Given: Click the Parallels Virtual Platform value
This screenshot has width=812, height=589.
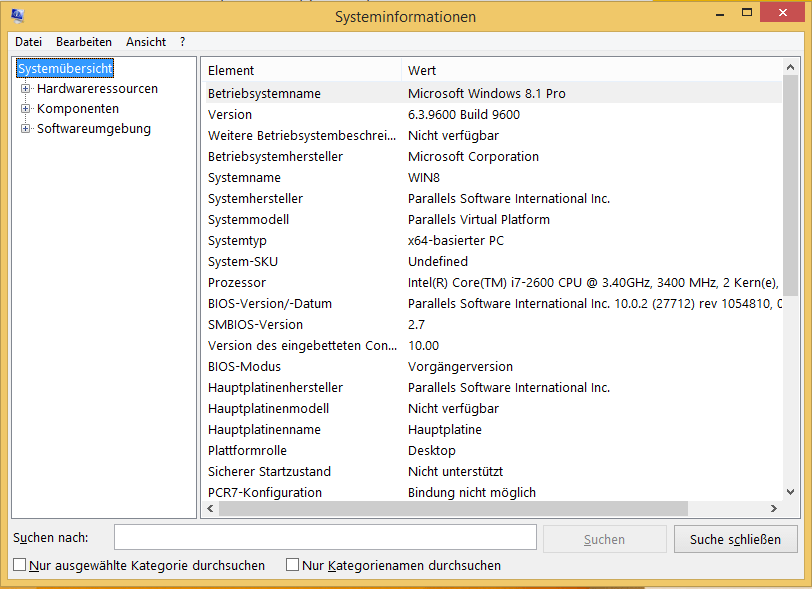Looking at the screenshot, I should pyautogui.click(x=479, y=220).
